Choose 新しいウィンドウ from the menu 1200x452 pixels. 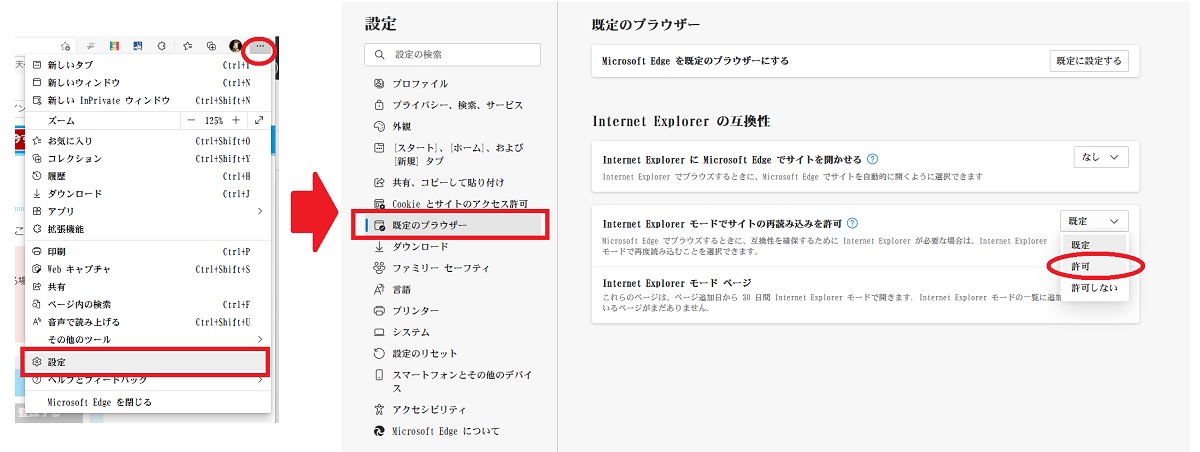(147, 82)
